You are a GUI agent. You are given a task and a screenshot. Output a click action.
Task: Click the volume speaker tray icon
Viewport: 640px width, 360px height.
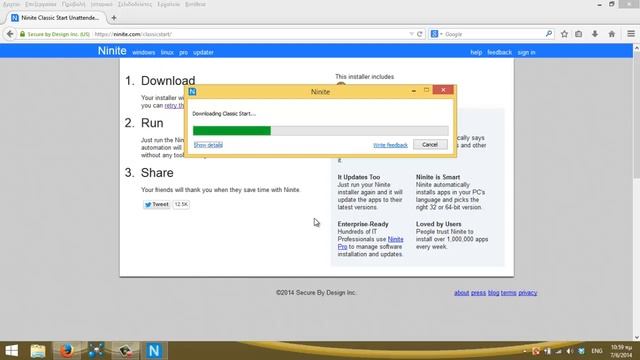570,351
